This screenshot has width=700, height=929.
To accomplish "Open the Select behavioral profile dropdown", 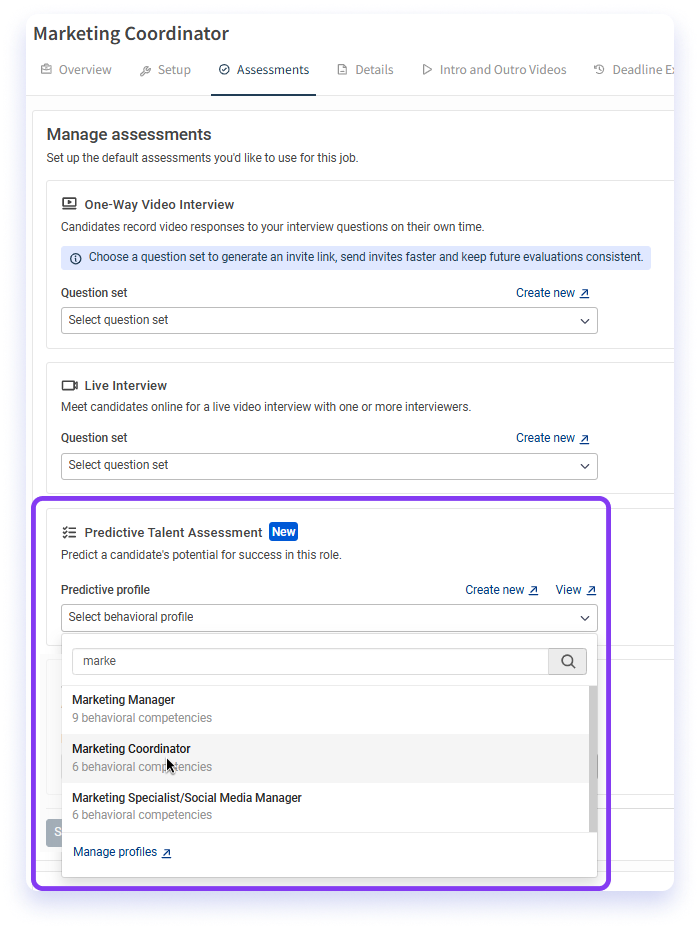I will [x=329, y=618].
